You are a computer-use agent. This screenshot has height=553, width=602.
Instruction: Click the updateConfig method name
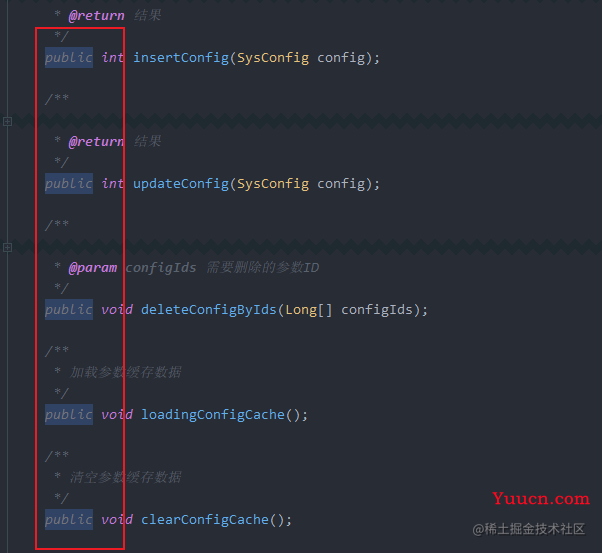pyautogui.click(x=181, y=184)
